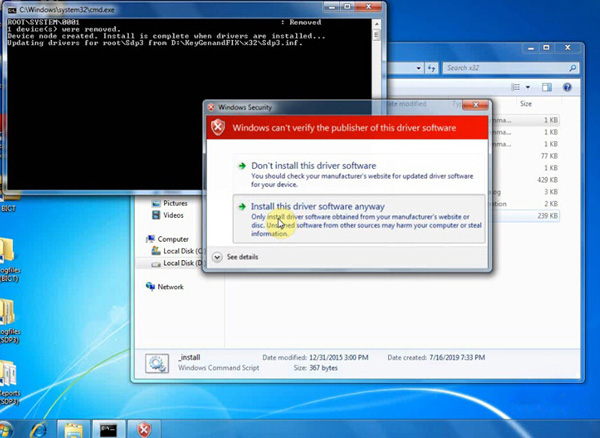Open the address bar history dropdown
This screenshot has height=438, width=600.
point(419,68)
